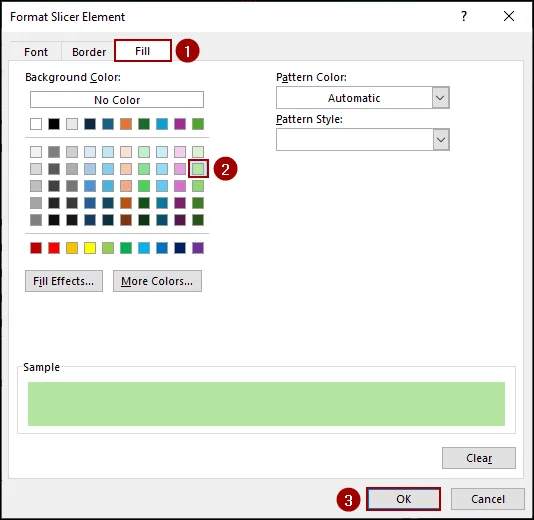Pick the burnt orange shade above brown
Viewport: 534px width, 520px height.
(x=126, y=203)
